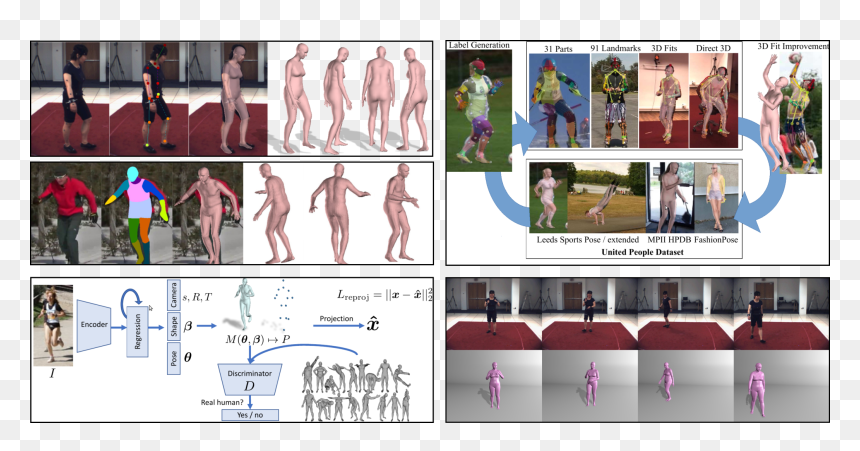Click the 'United People Dataset' title
Screen dimensions: 860x451
click(642, 252)
